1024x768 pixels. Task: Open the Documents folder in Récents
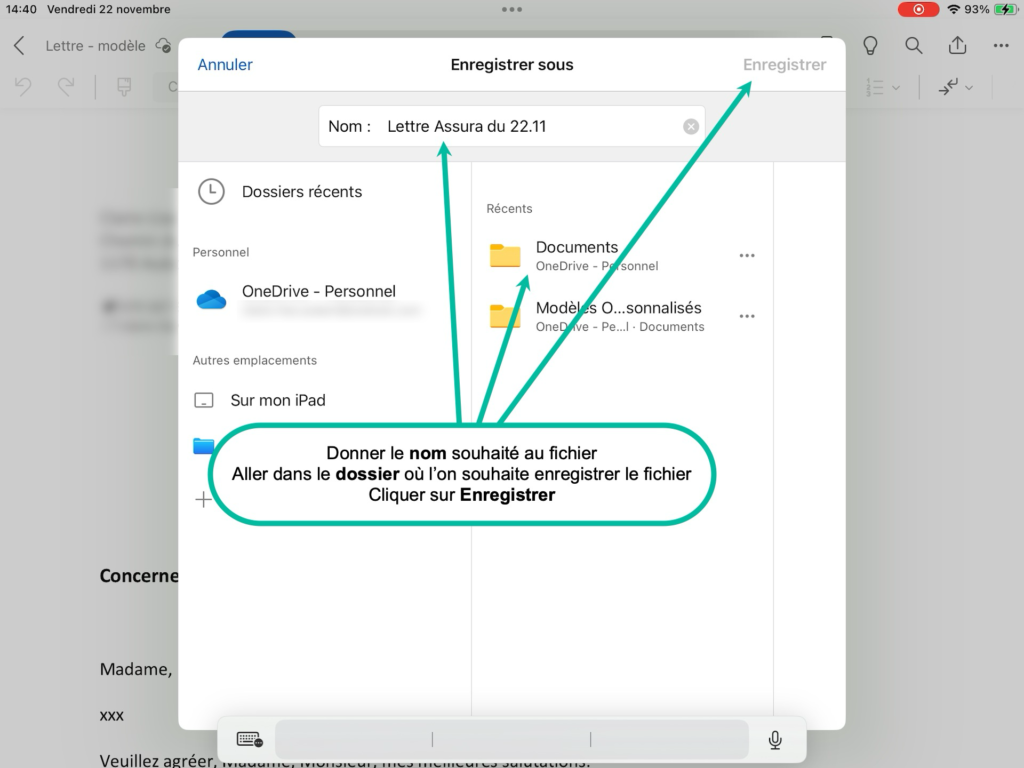(576, 255)
